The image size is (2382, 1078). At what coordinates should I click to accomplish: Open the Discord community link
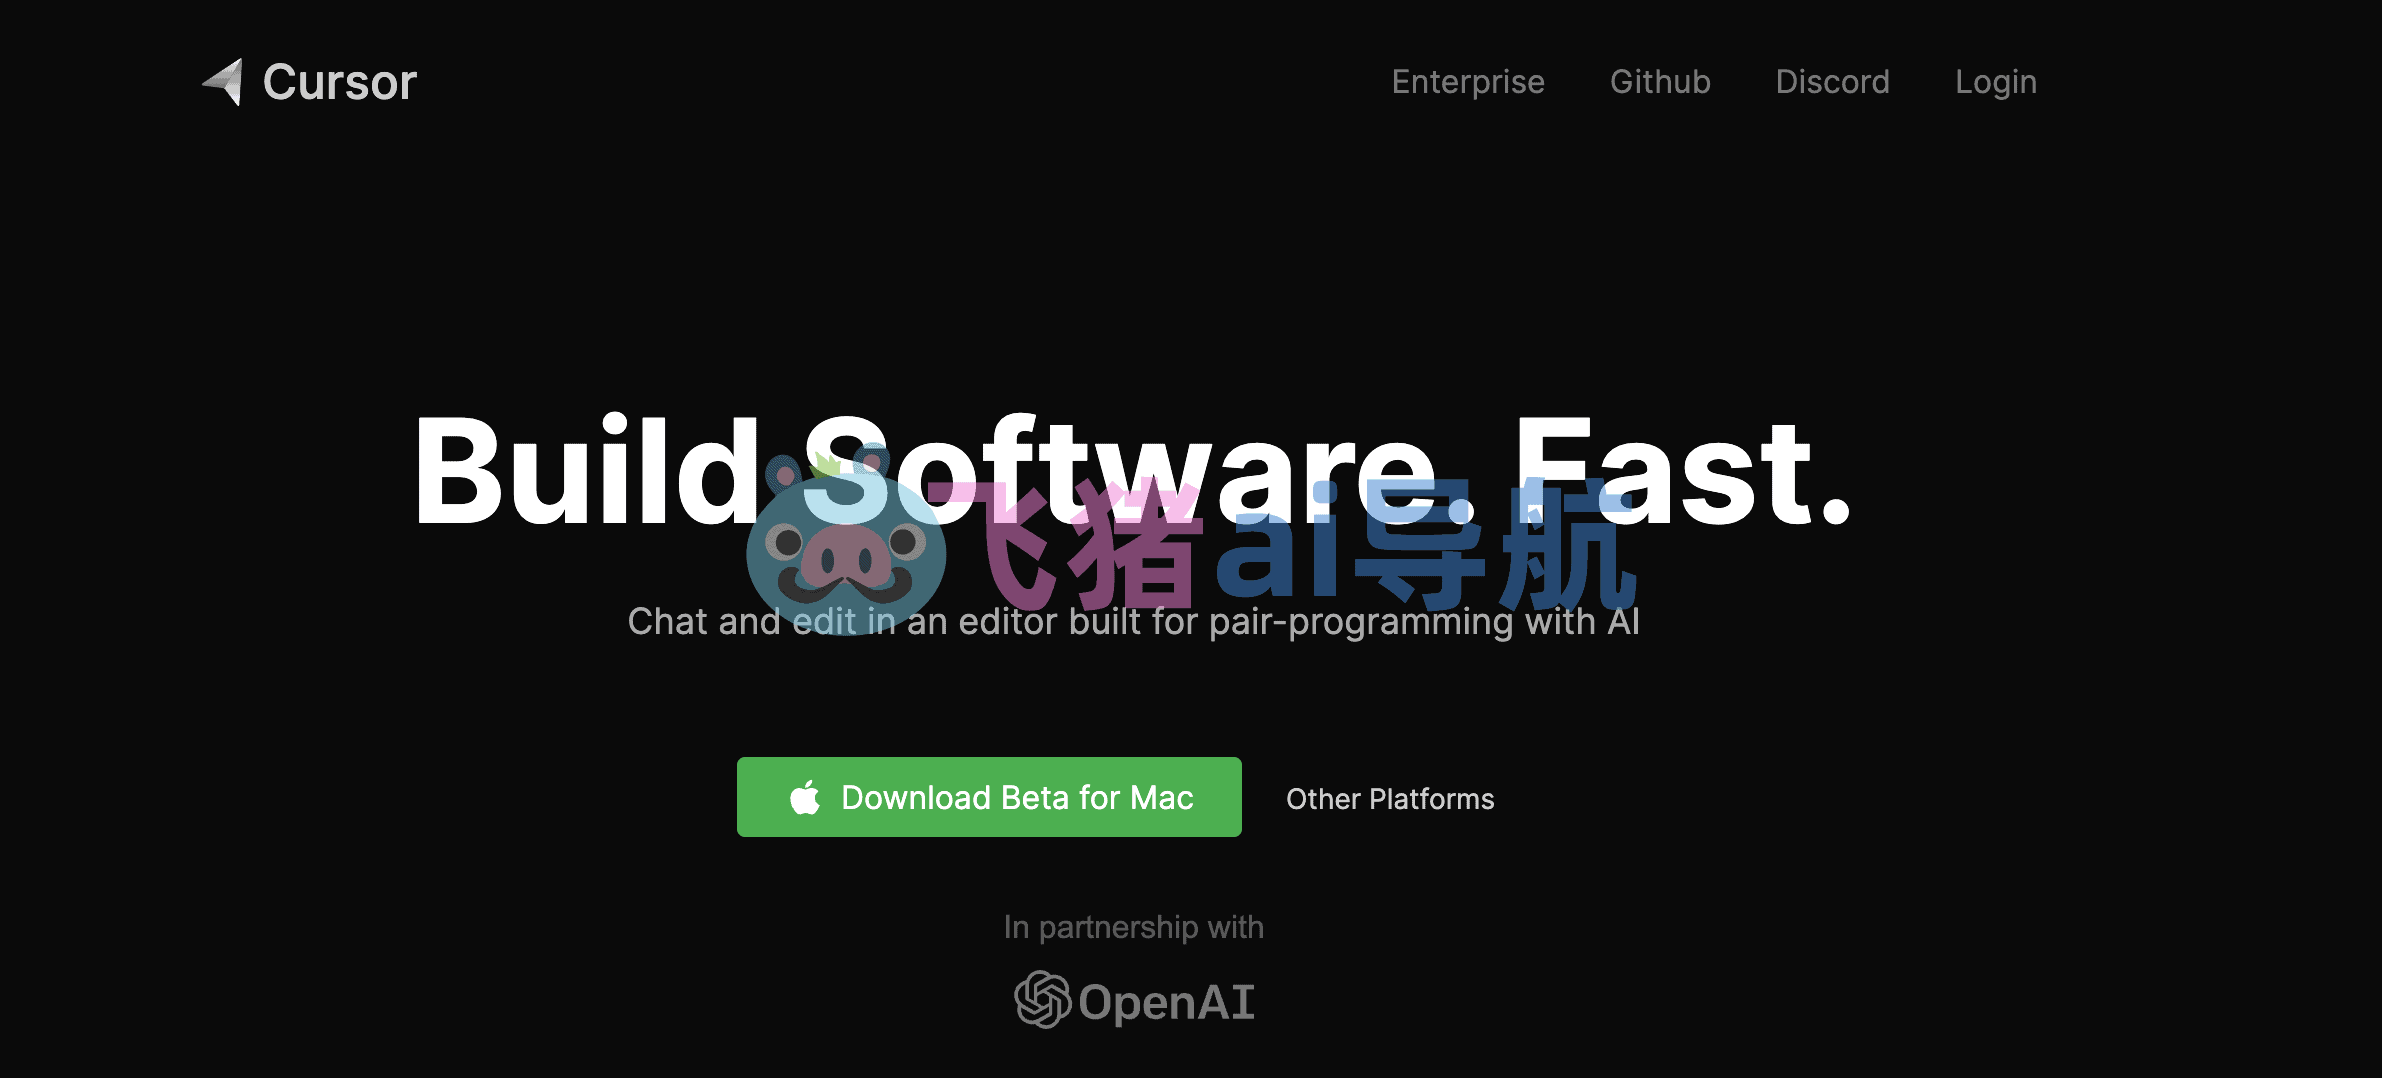pos(1833,82)
